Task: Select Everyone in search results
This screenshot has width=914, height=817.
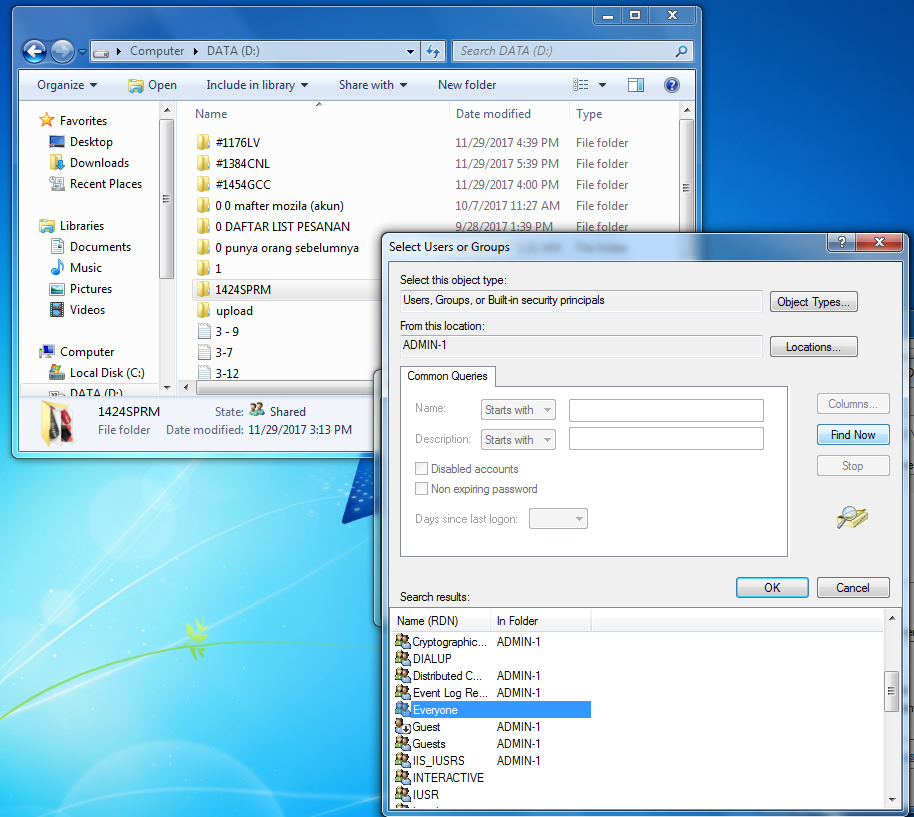Action: [493, 709]
